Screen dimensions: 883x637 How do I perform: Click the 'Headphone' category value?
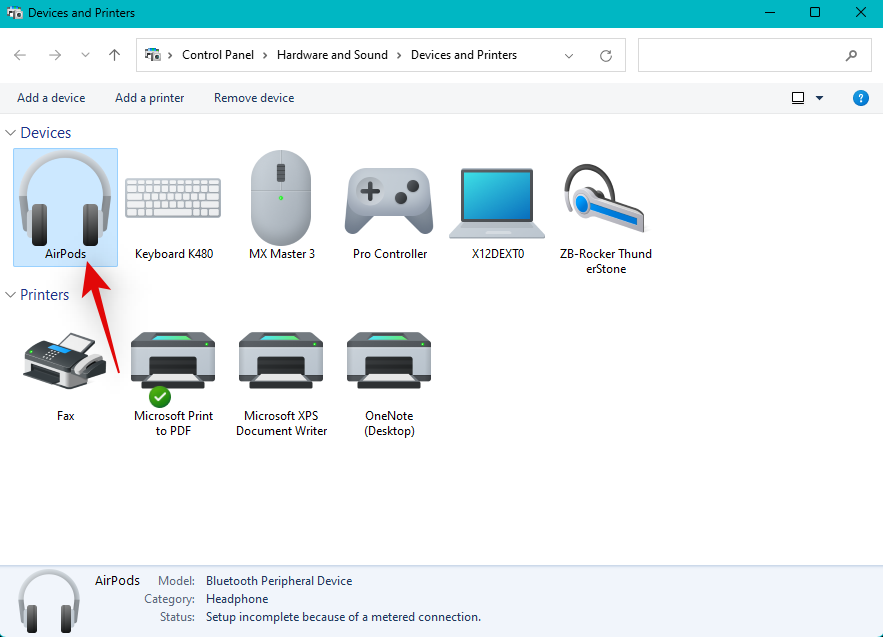point(237,599)
